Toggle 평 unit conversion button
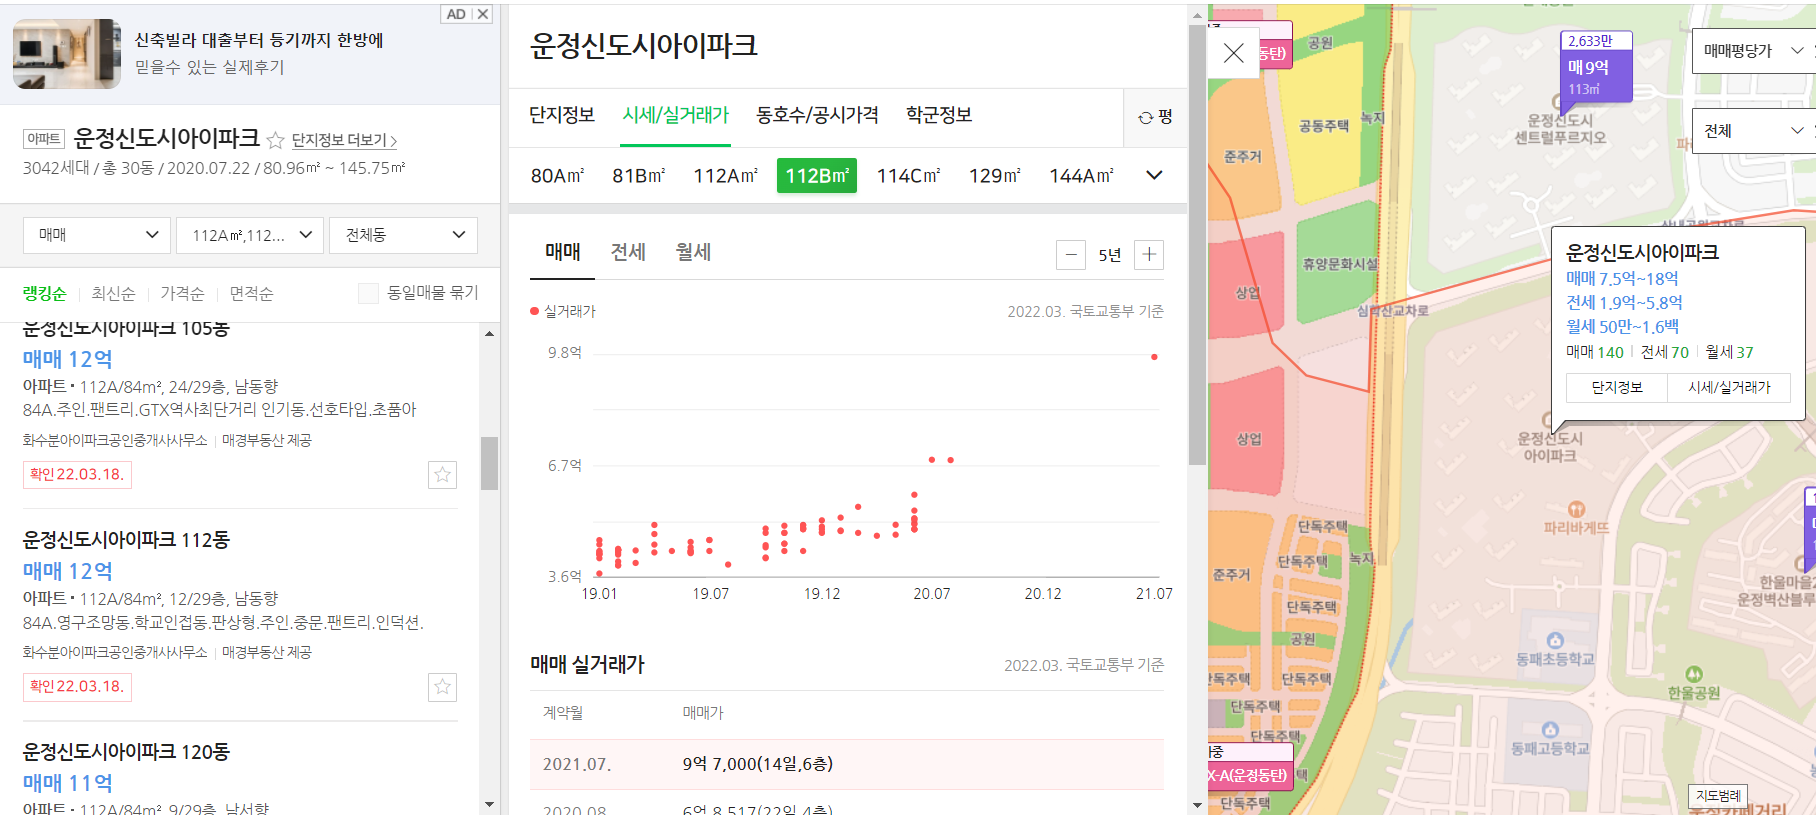1816x815 pixels. coord(1155,117)
